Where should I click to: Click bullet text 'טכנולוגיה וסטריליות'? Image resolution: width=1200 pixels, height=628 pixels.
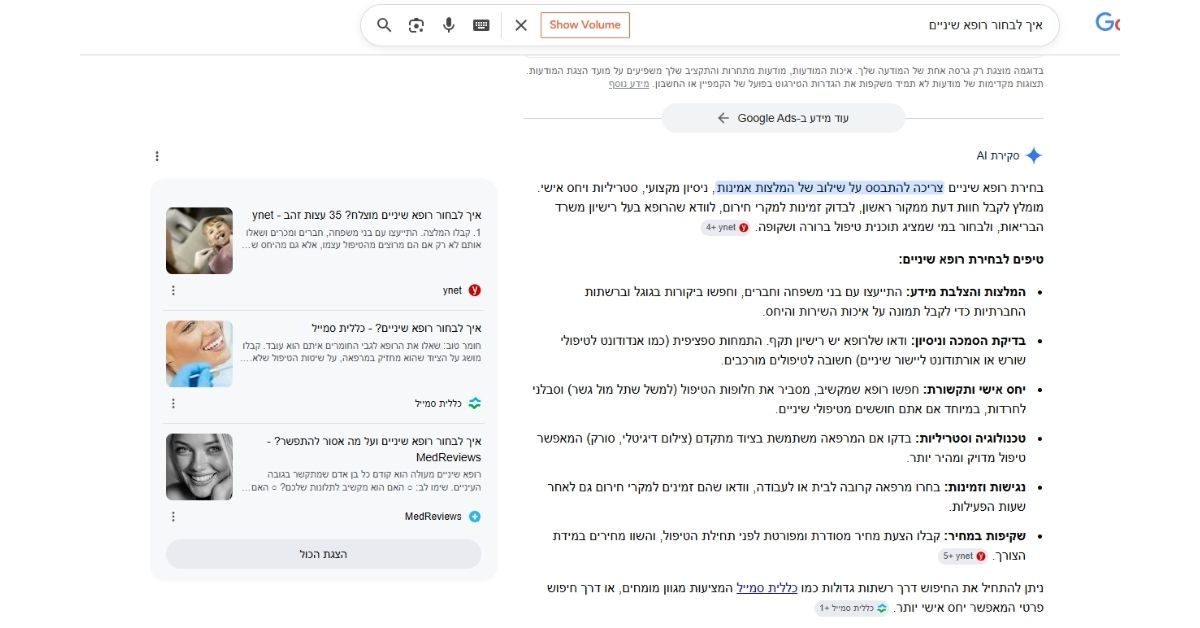tap(969, 438)
